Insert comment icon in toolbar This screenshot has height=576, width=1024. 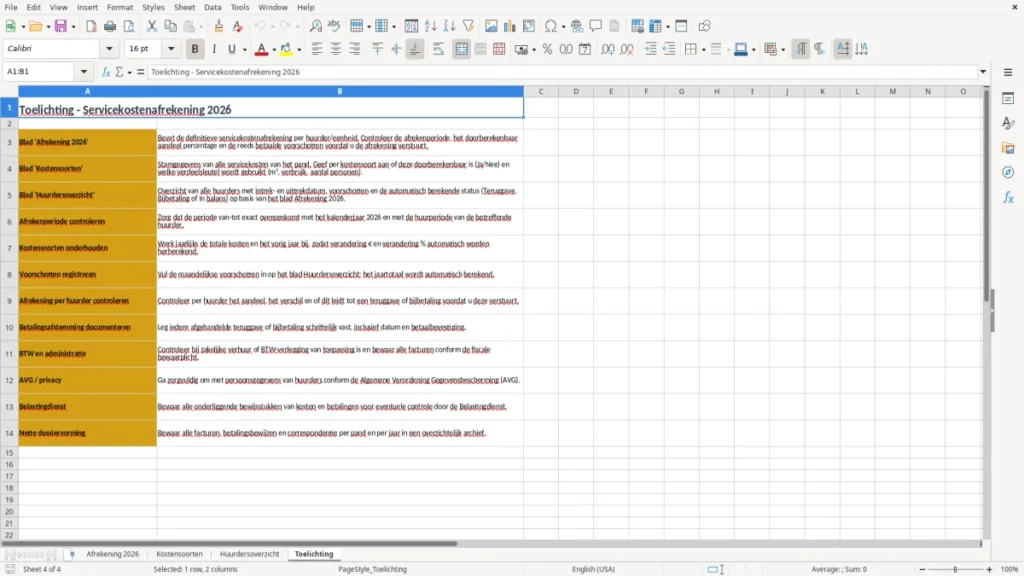pos(596,26)
